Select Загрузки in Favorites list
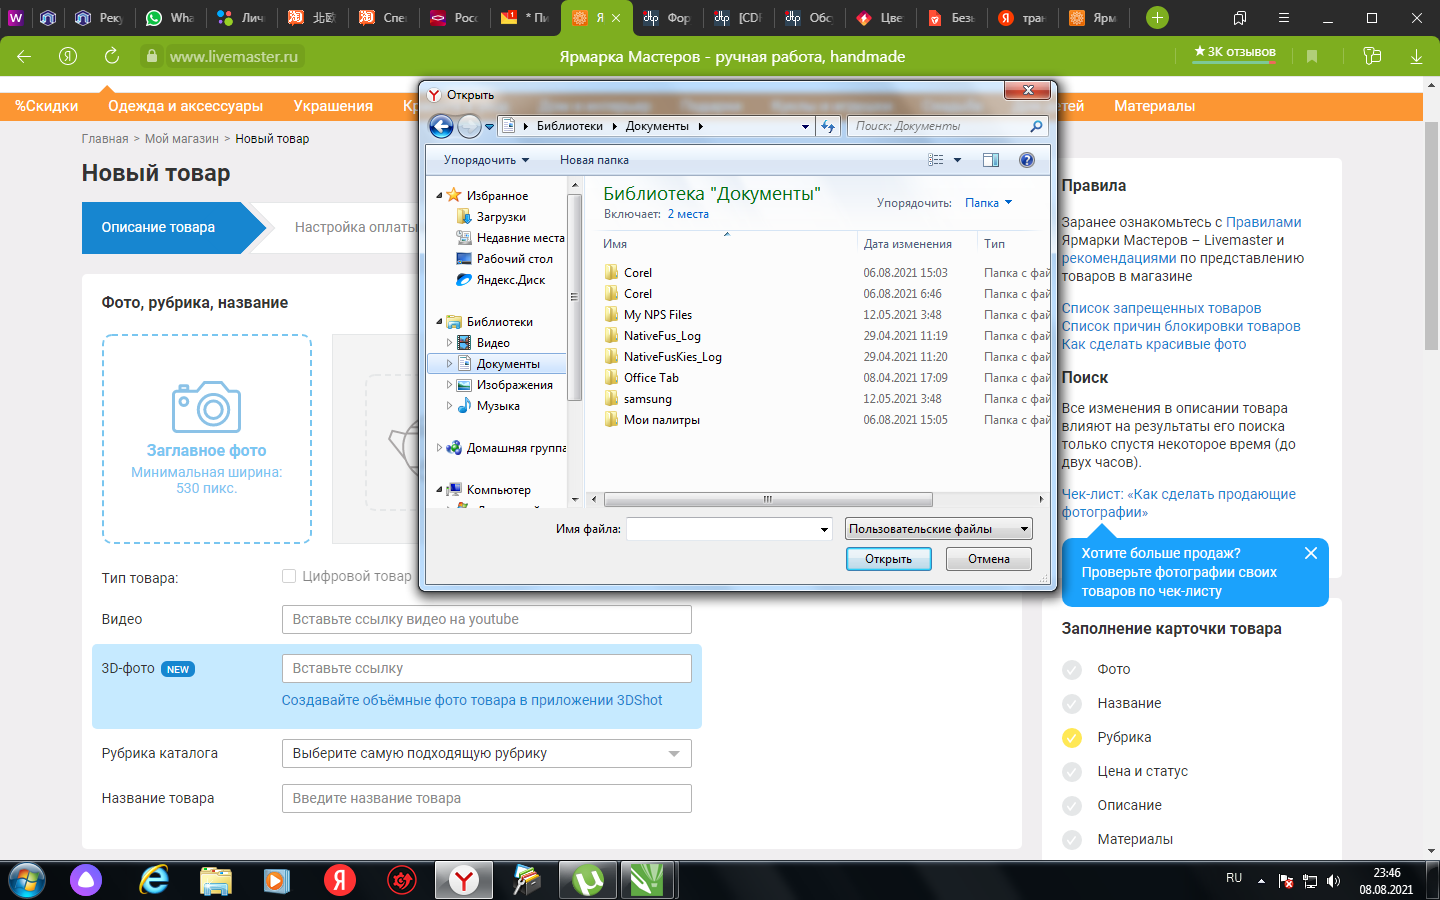Screen dimensions: 1440x900 (x=501, y=217)
